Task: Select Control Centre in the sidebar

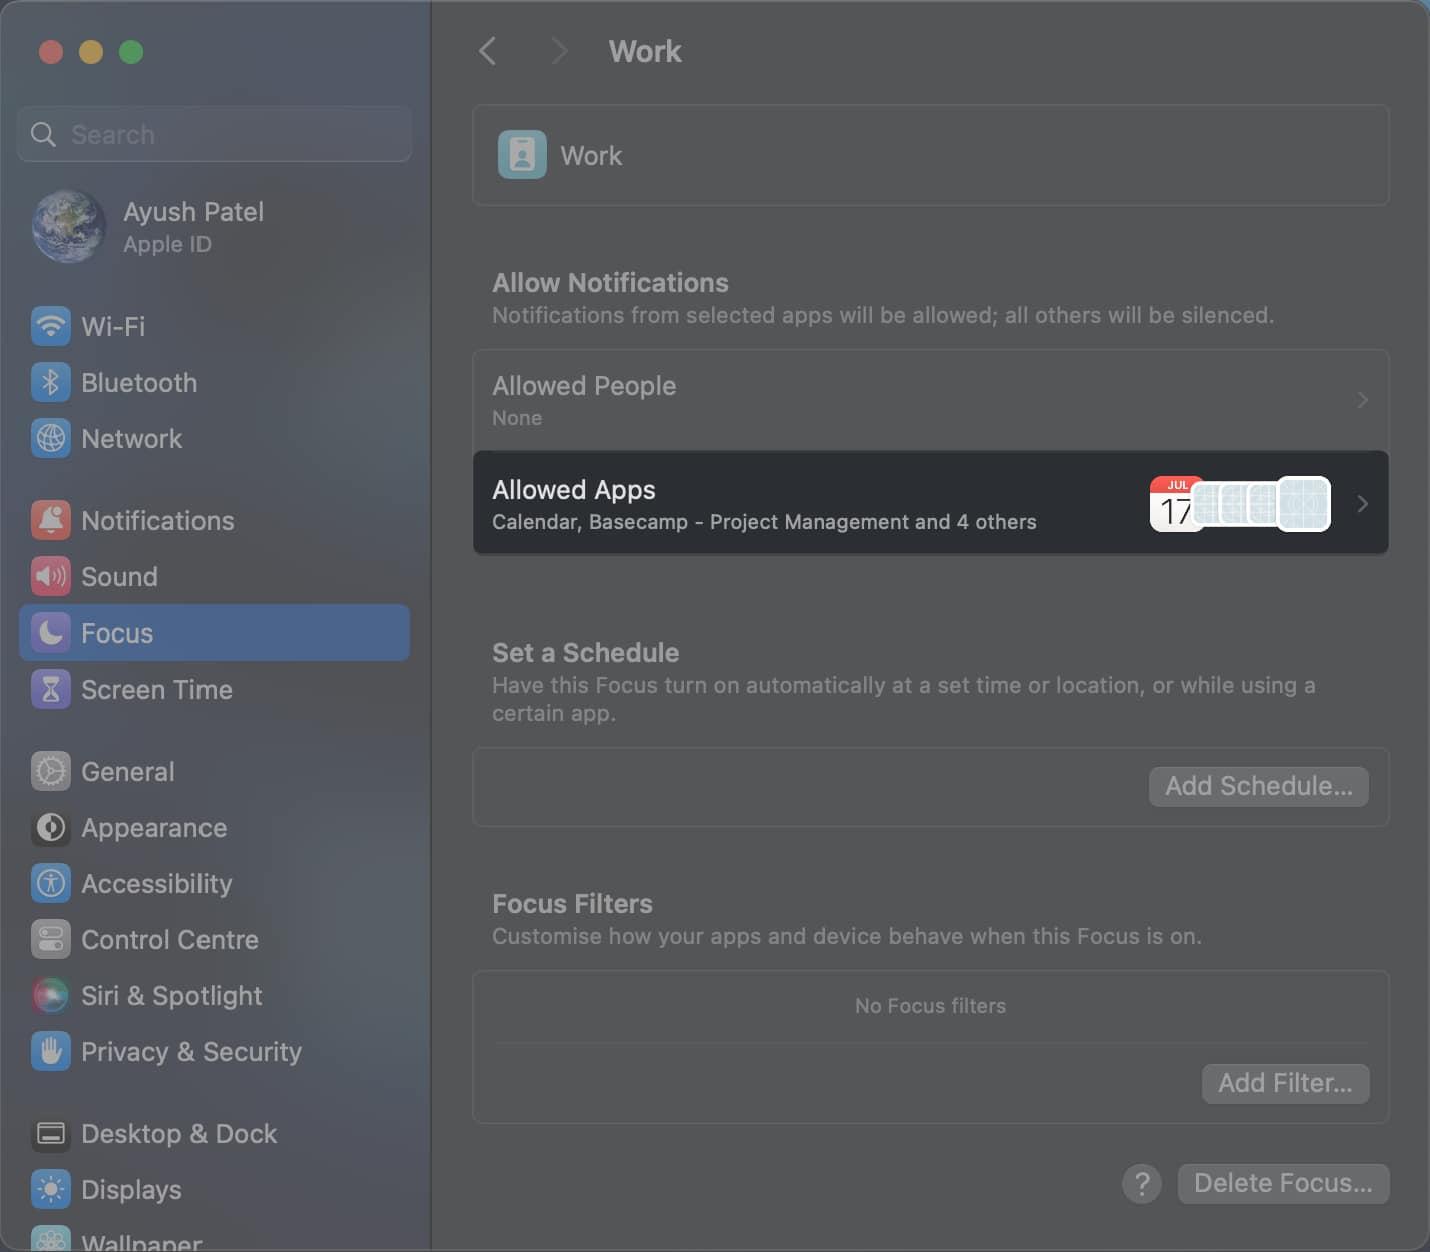Action: [214, 939]
